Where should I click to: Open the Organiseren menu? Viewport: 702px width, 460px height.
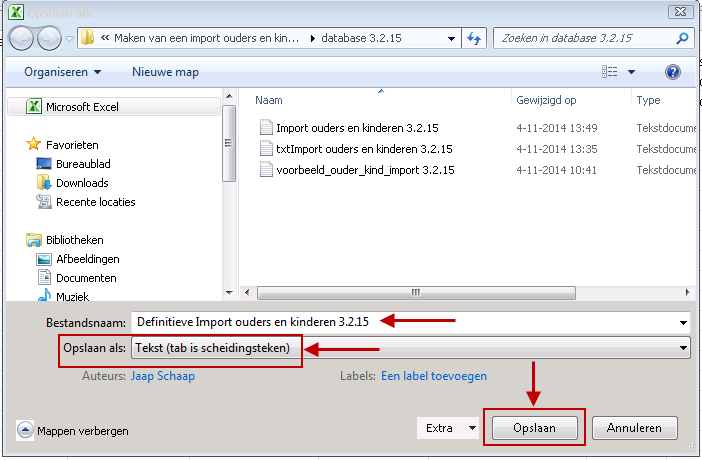63,72
